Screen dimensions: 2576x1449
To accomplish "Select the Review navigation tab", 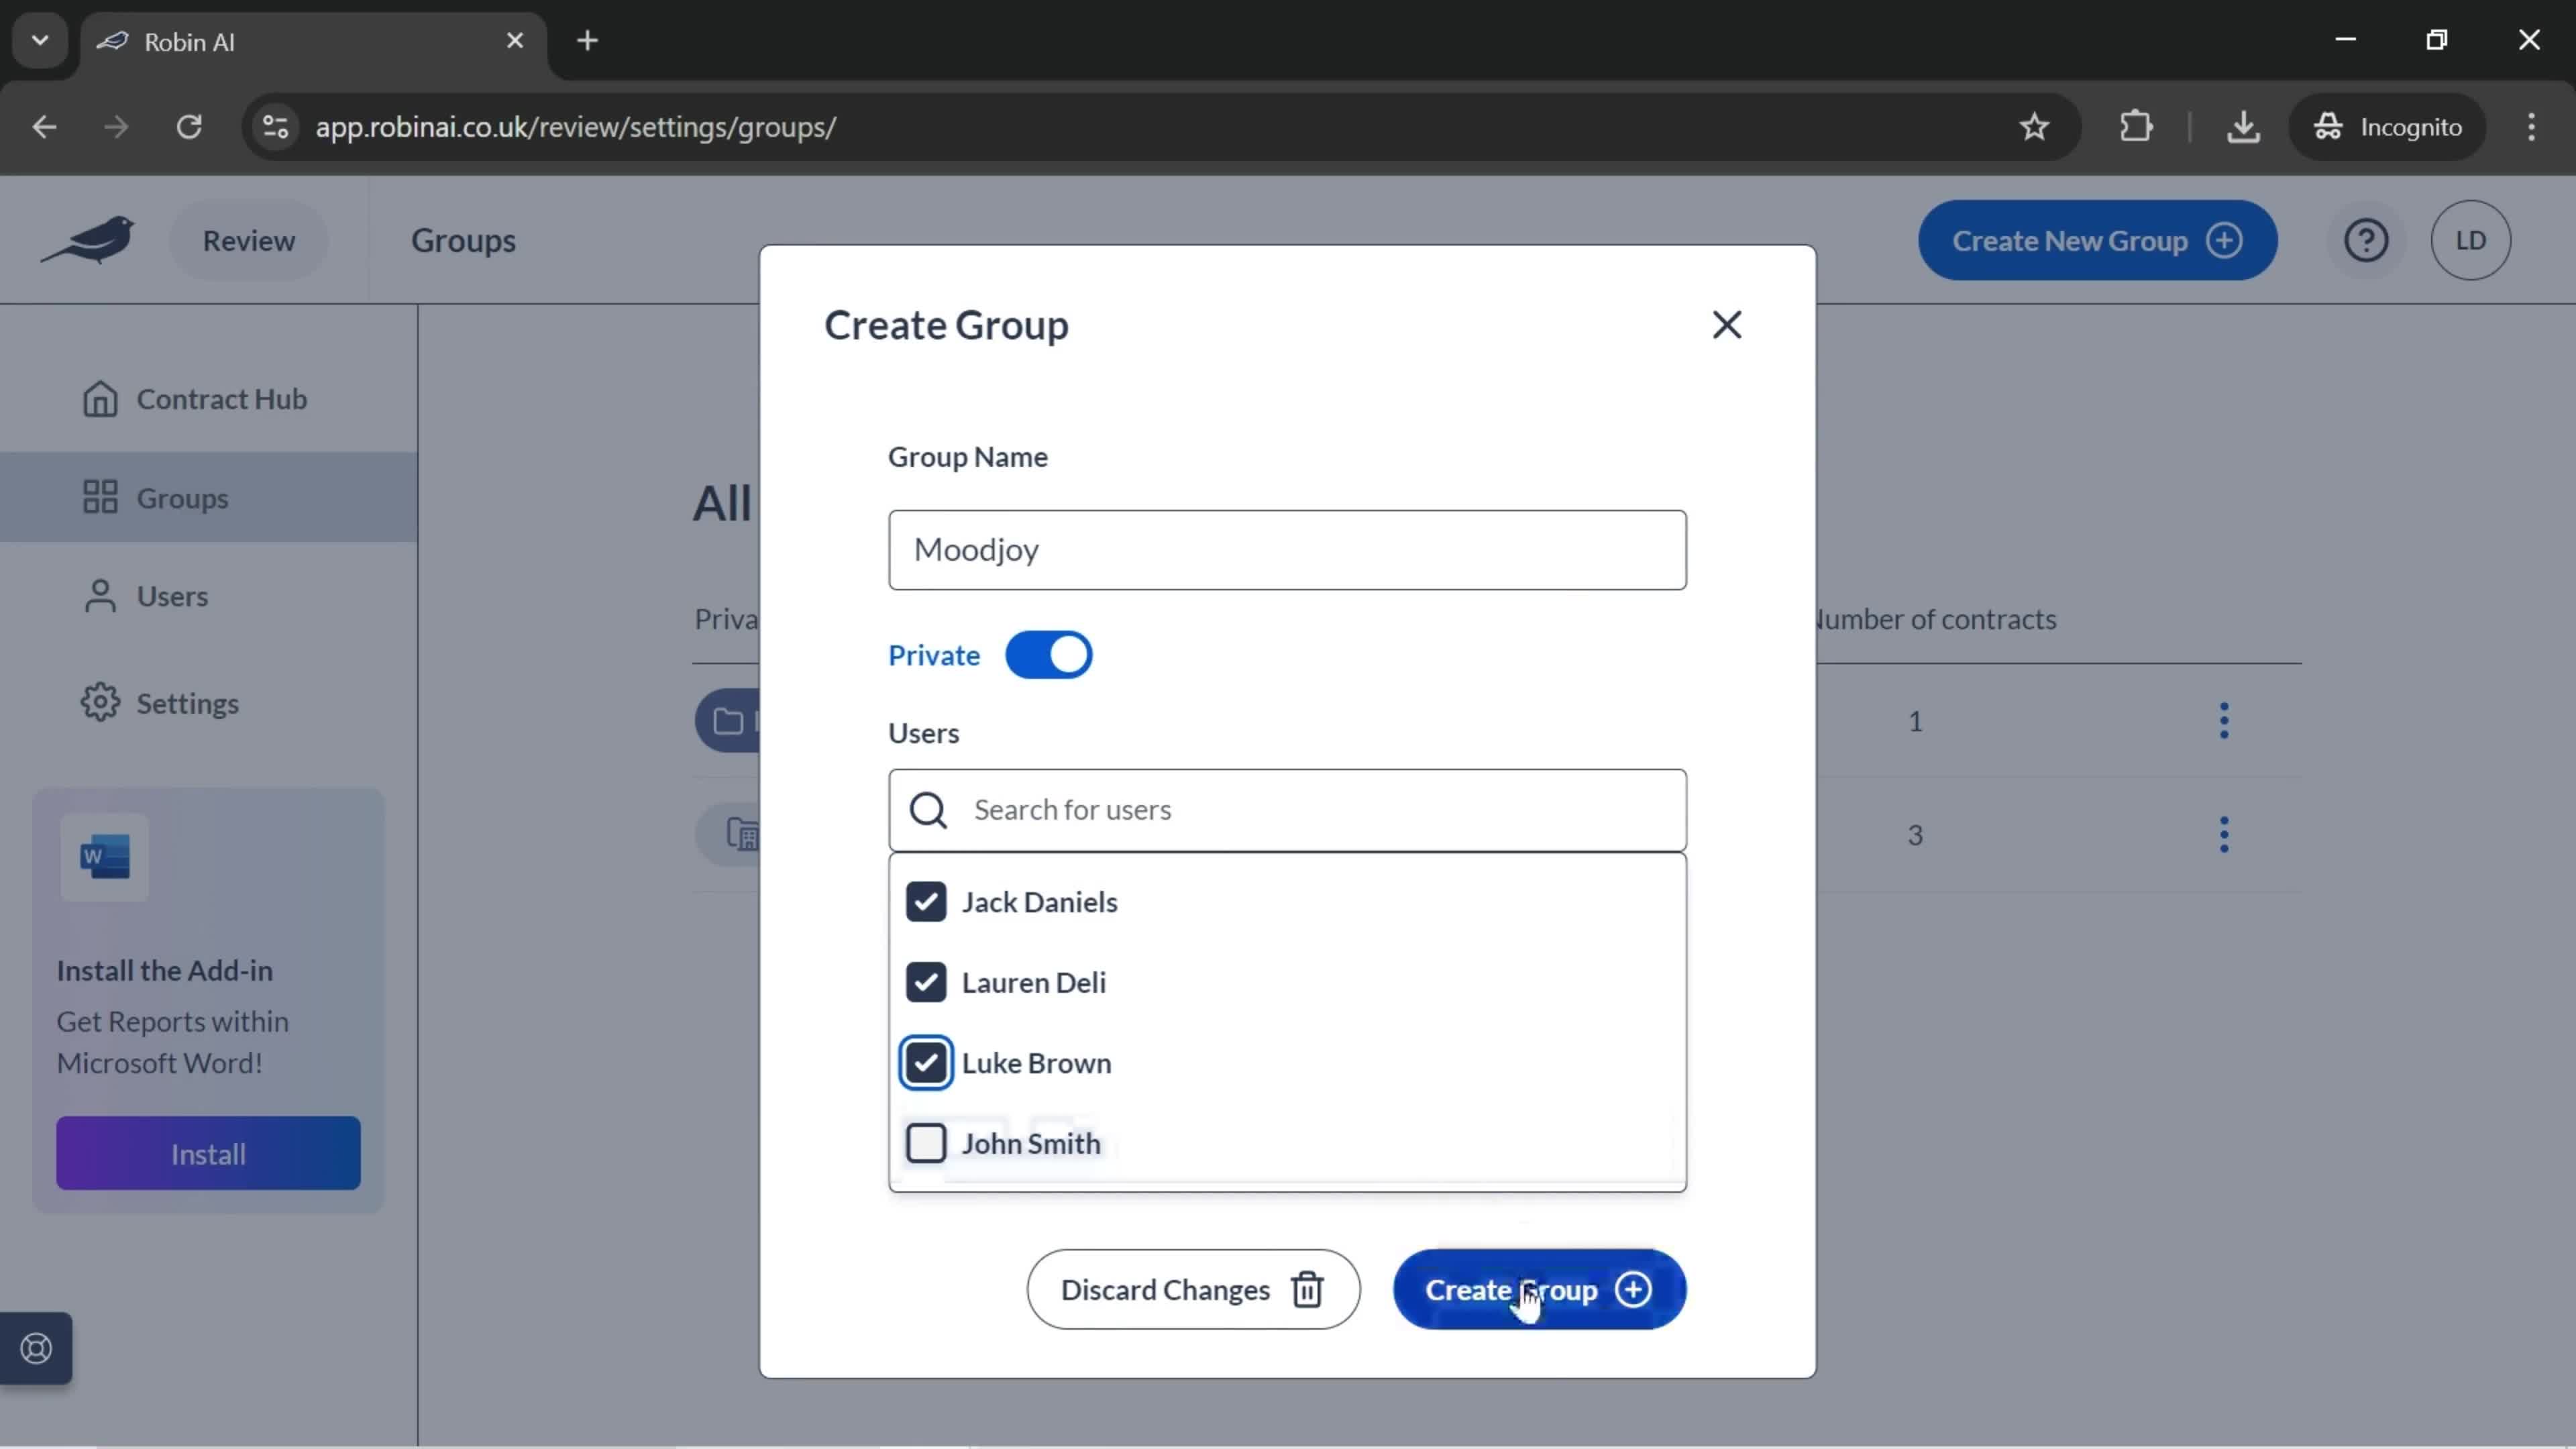I will [x=248, y=239].
